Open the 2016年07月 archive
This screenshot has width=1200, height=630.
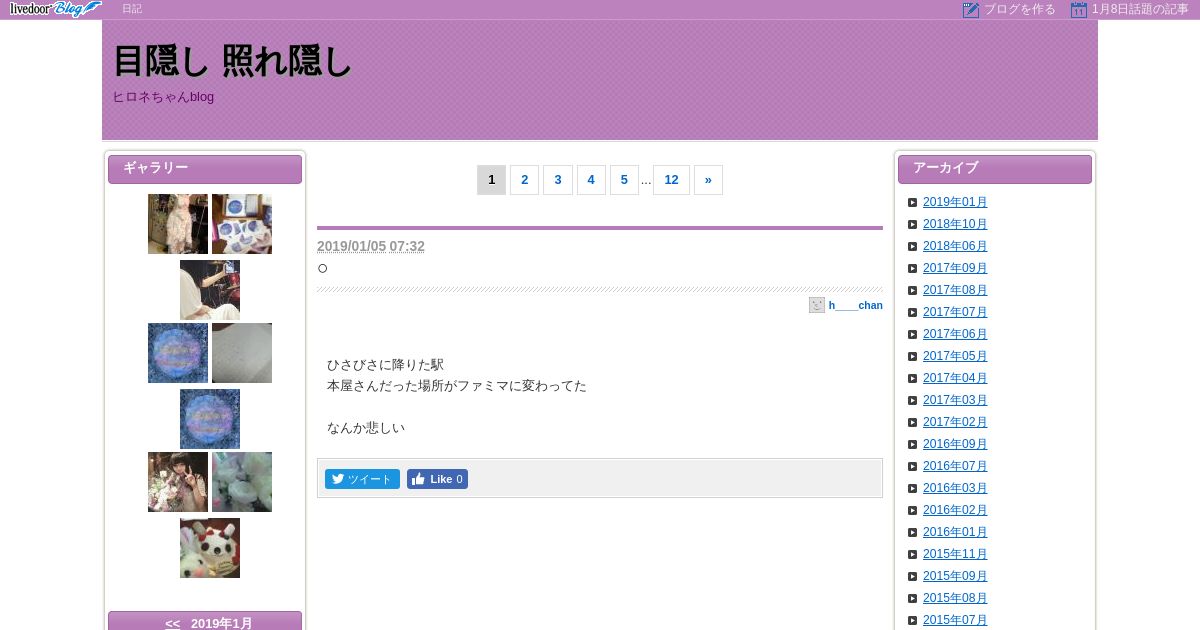point(955,466)
